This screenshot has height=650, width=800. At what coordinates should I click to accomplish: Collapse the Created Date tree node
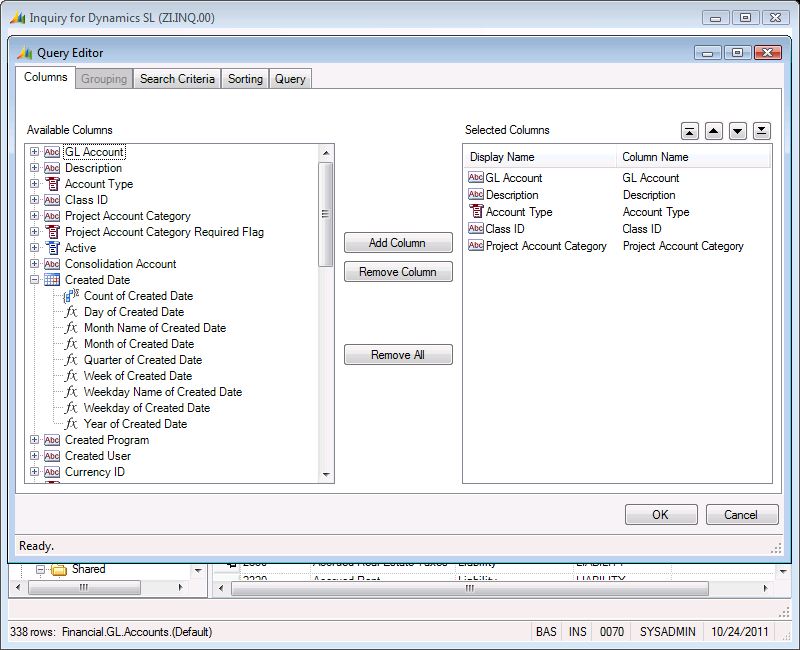34,280
